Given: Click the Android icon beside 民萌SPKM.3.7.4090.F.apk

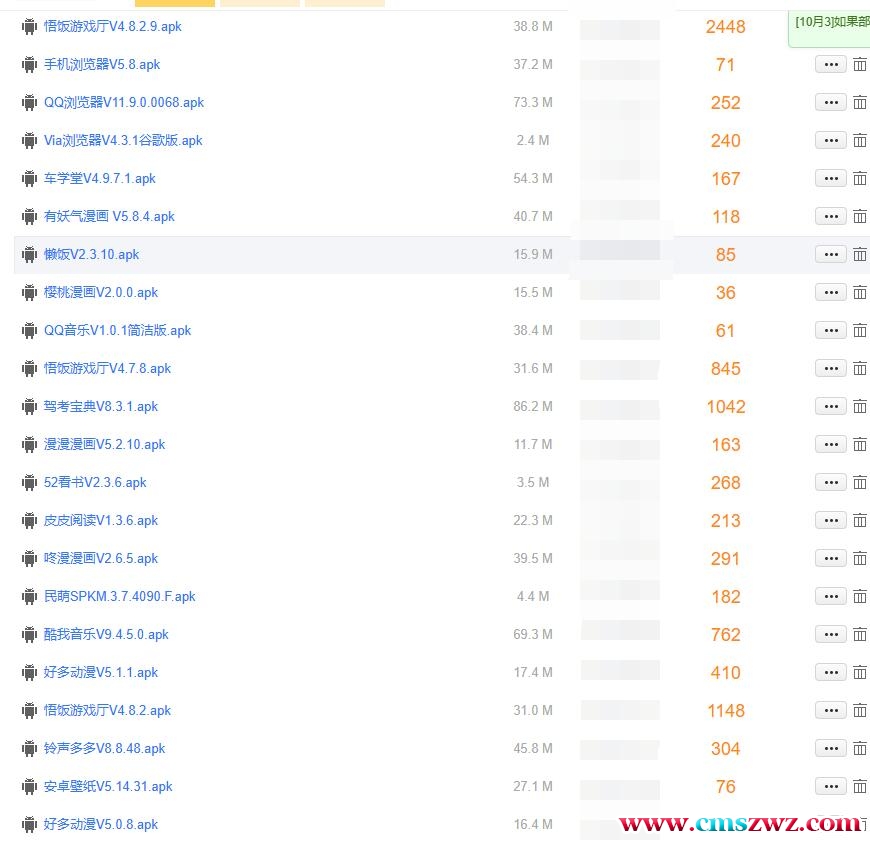Looking at the screenshot, I should (x=29, y=597).
